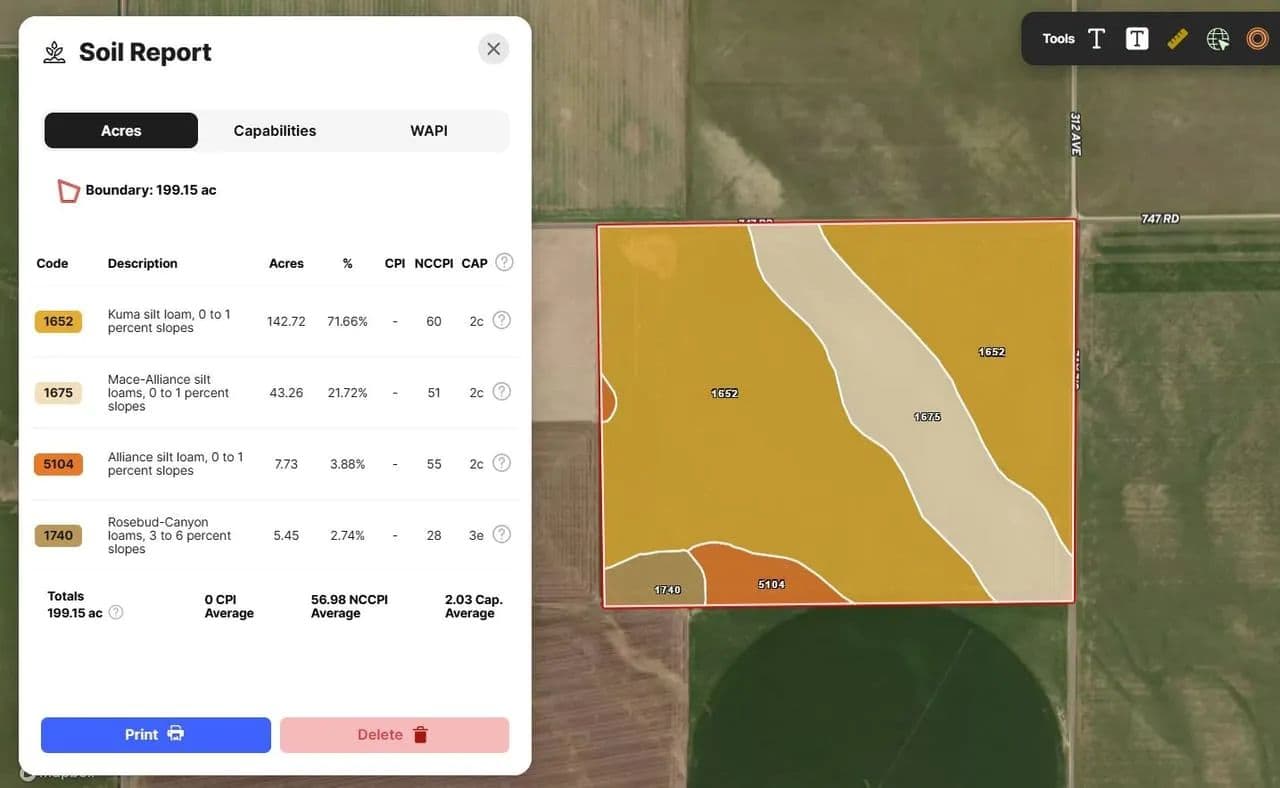The image size is (1280, 788).
Task: Close the Soil Report panel
Action: coord(493,49)
